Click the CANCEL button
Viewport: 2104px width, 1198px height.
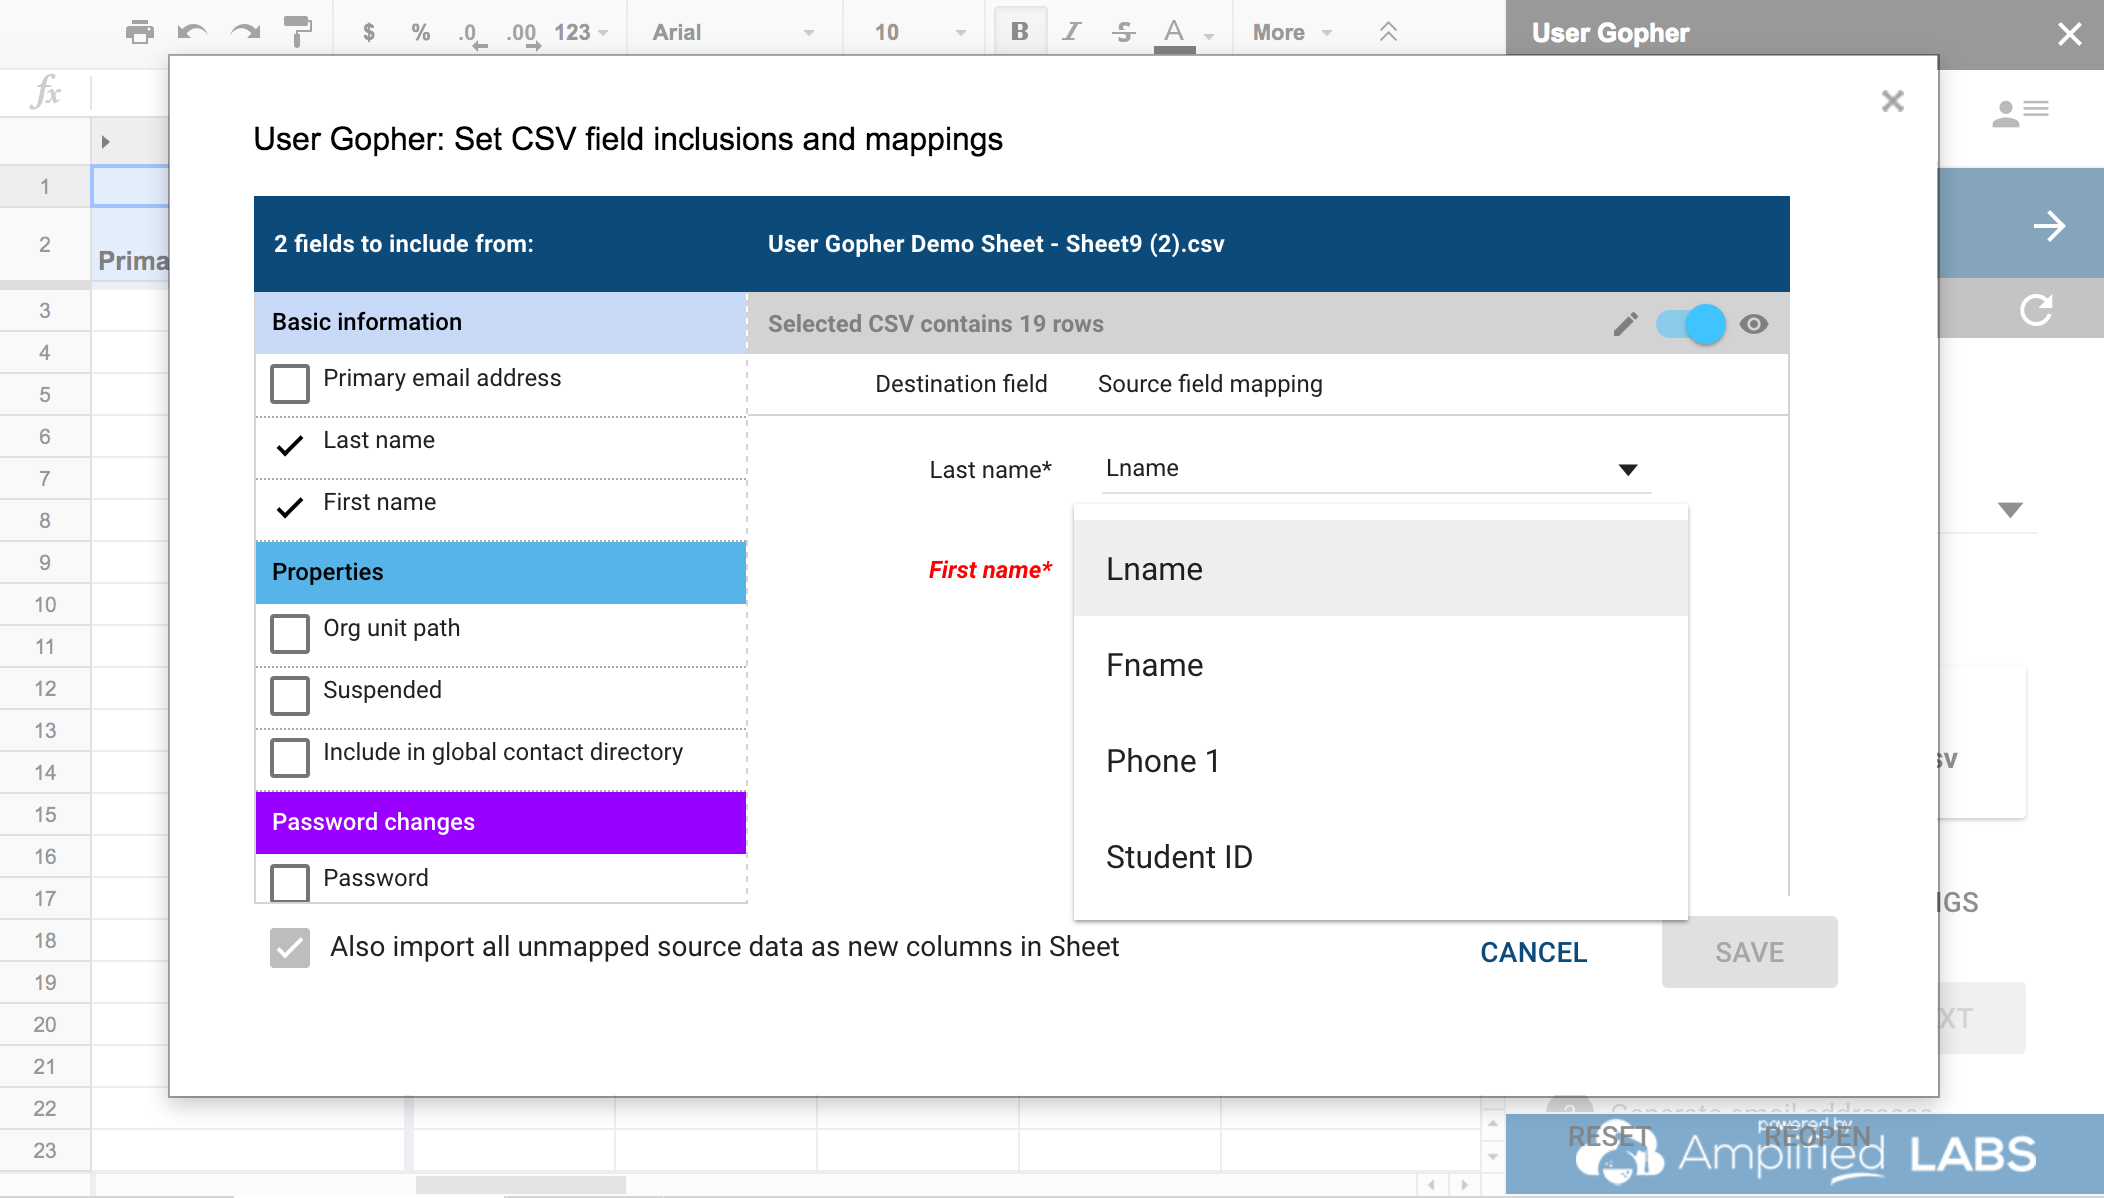tap(1533, 952)
